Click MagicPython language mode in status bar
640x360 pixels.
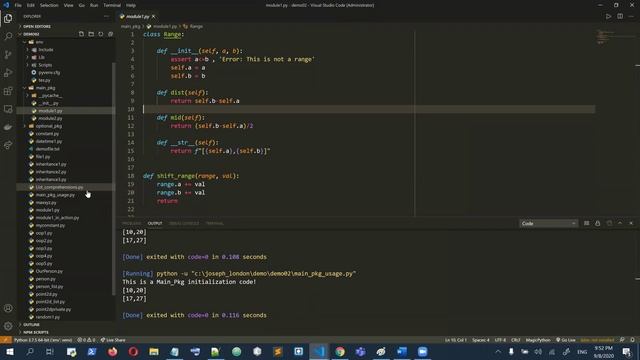tap(538, 340)
